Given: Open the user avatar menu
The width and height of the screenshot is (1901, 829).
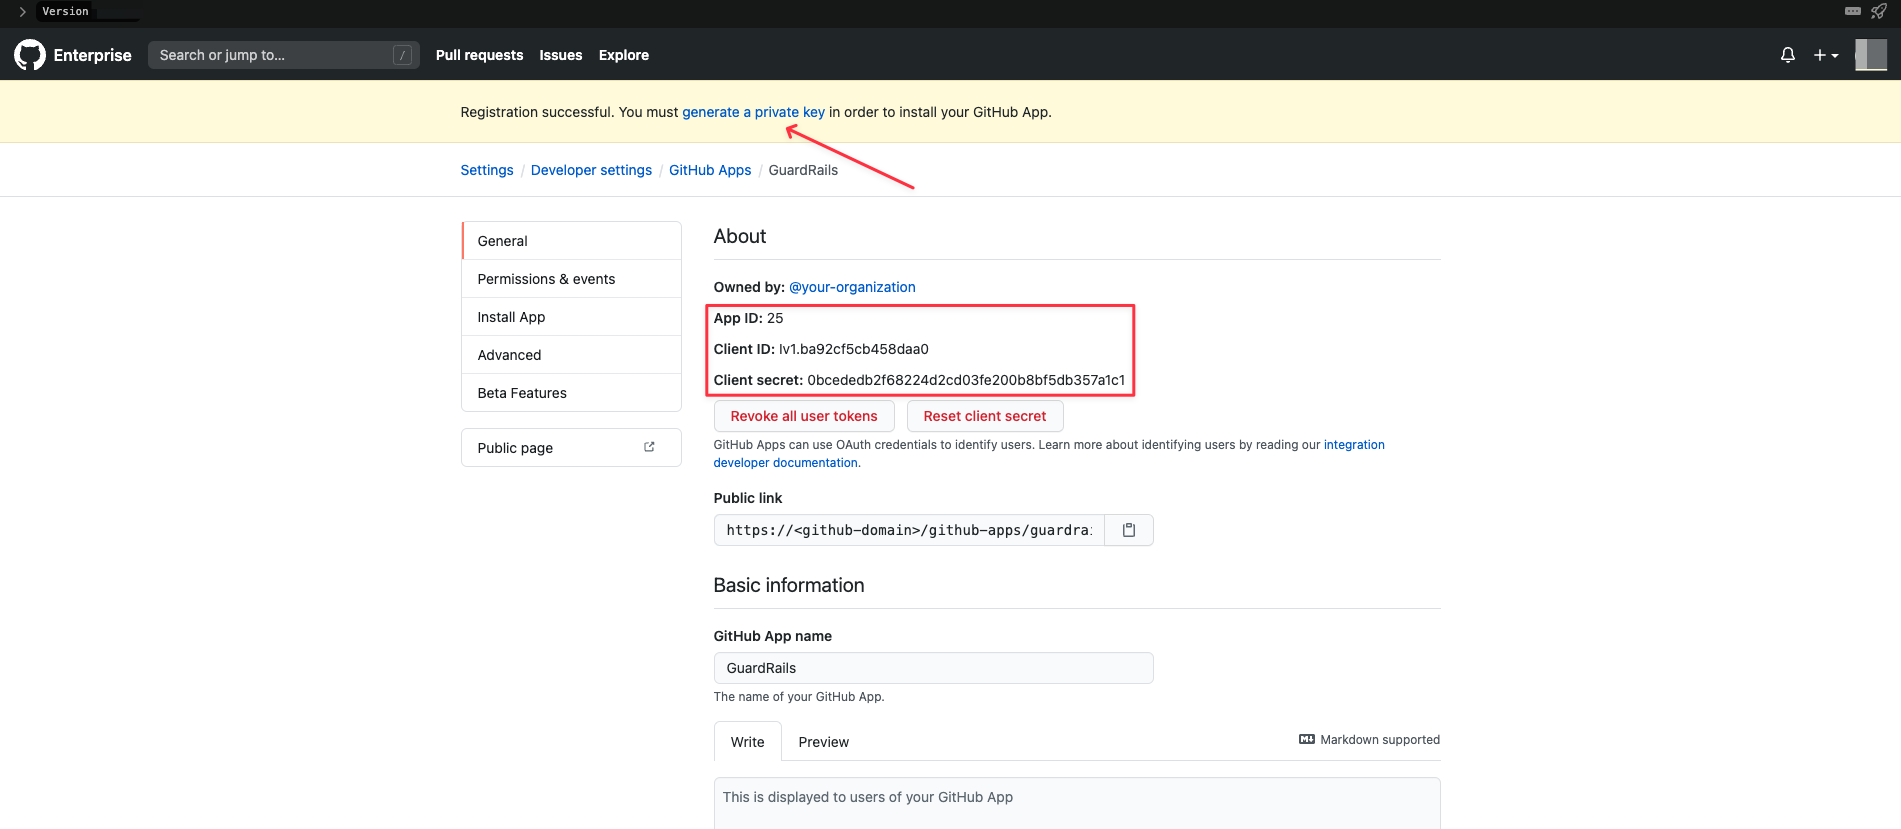Looking at the screenshot, I should click(1871, 55).
